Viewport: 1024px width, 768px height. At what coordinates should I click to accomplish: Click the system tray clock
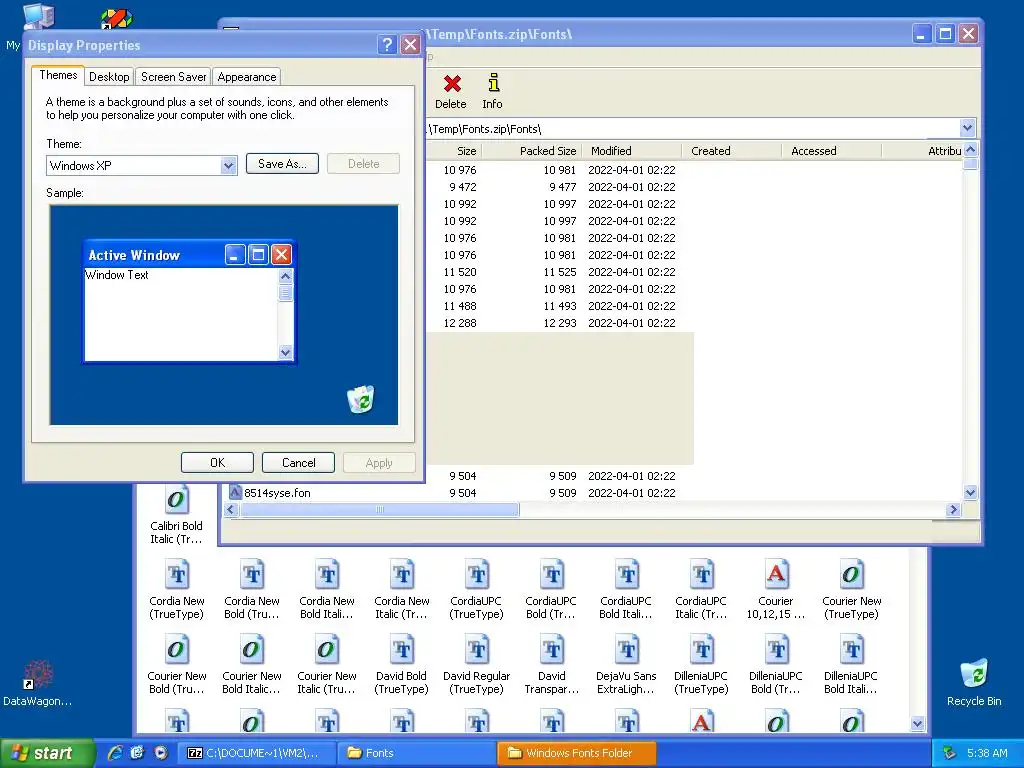click(x=987, y=753)
